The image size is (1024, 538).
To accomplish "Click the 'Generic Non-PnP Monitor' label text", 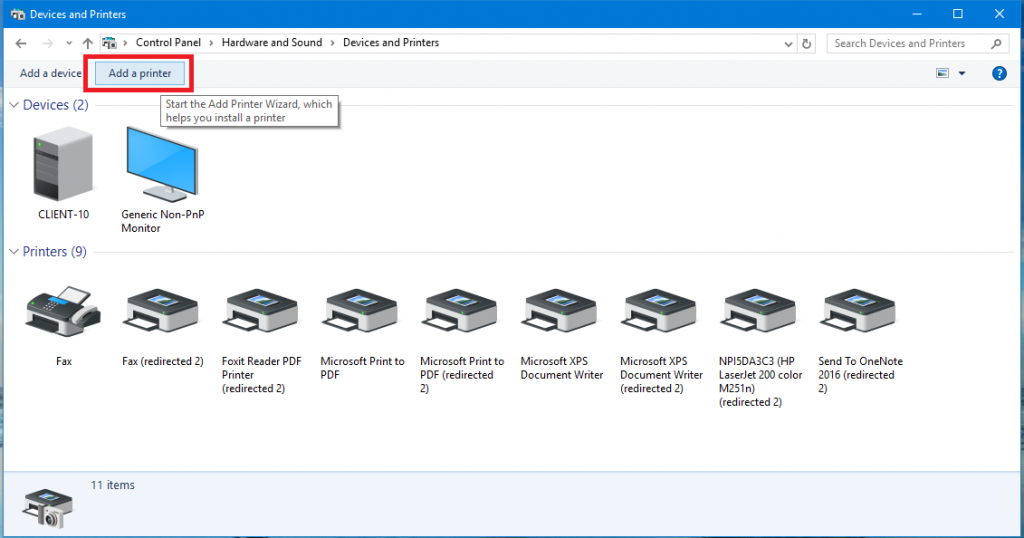I will 163,221.
